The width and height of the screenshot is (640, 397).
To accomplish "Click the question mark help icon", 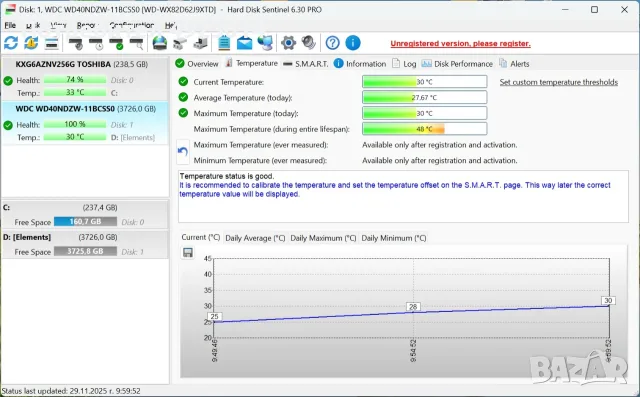I will click(333, 43).
